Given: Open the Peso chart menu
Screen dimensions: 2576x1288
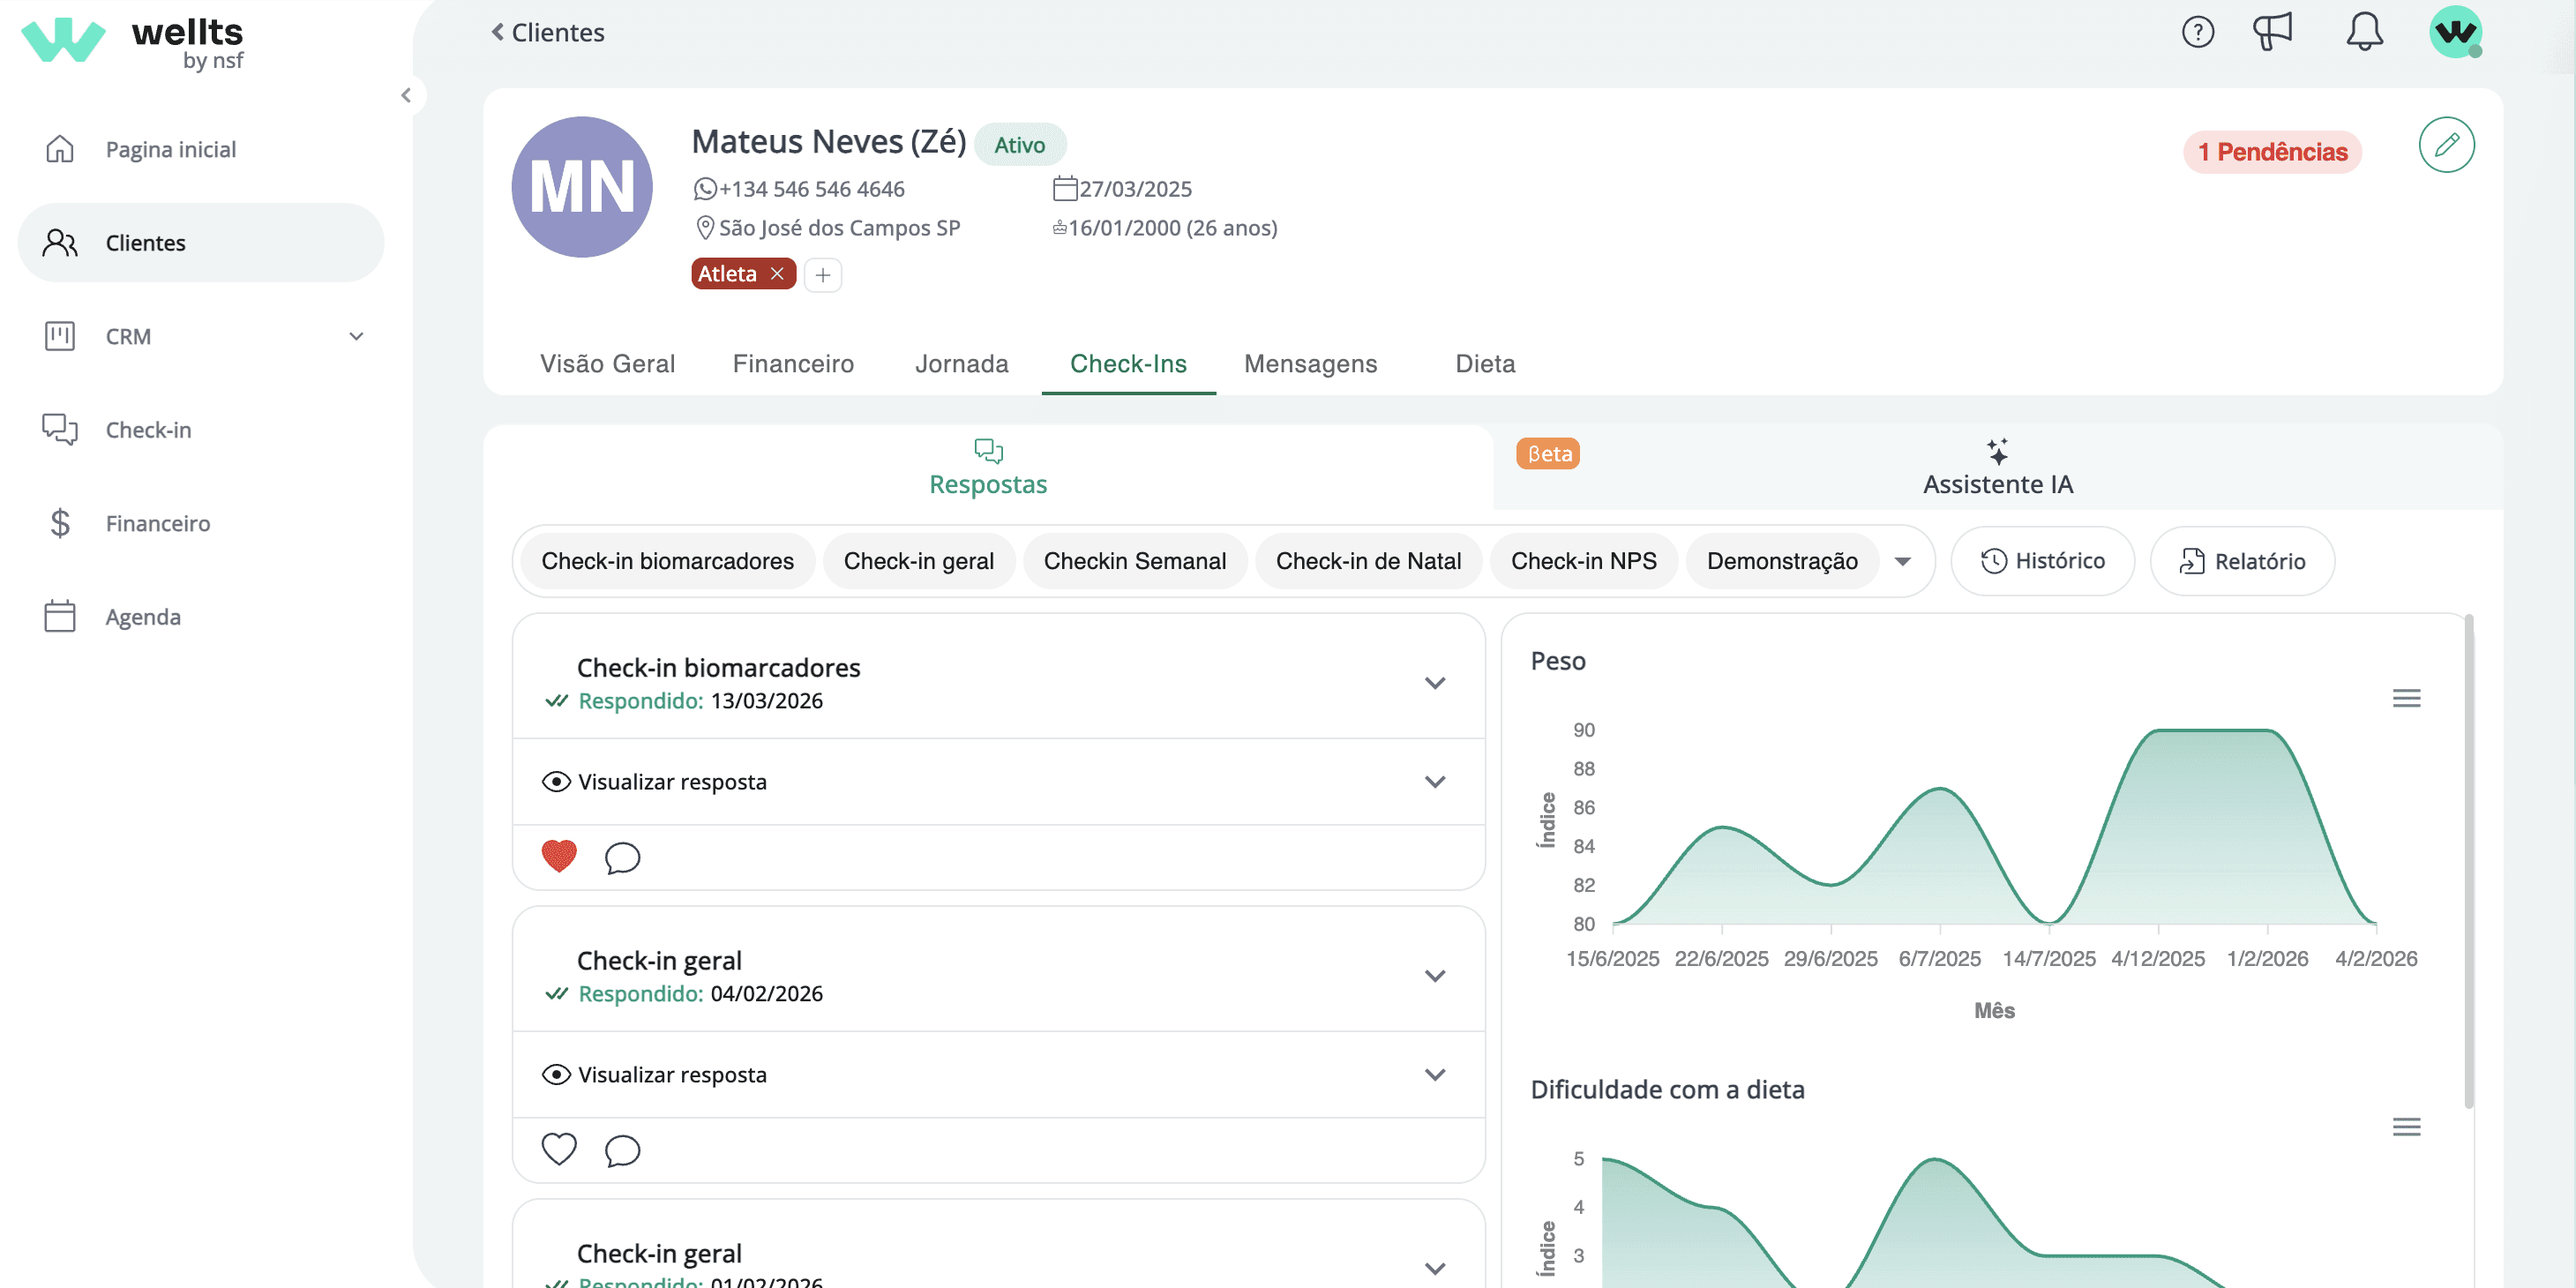Looking at the screenshot, I should point(2406,698).
